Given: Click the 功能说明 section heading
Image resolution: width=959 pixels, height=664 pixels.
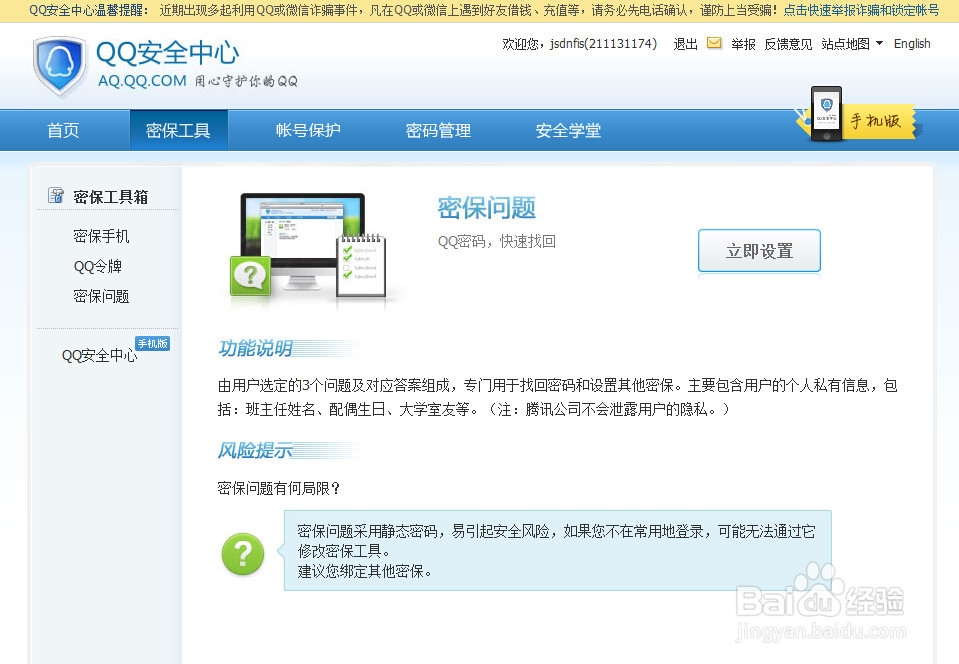Looking at the screenshot, I should [x=255, y=348].
